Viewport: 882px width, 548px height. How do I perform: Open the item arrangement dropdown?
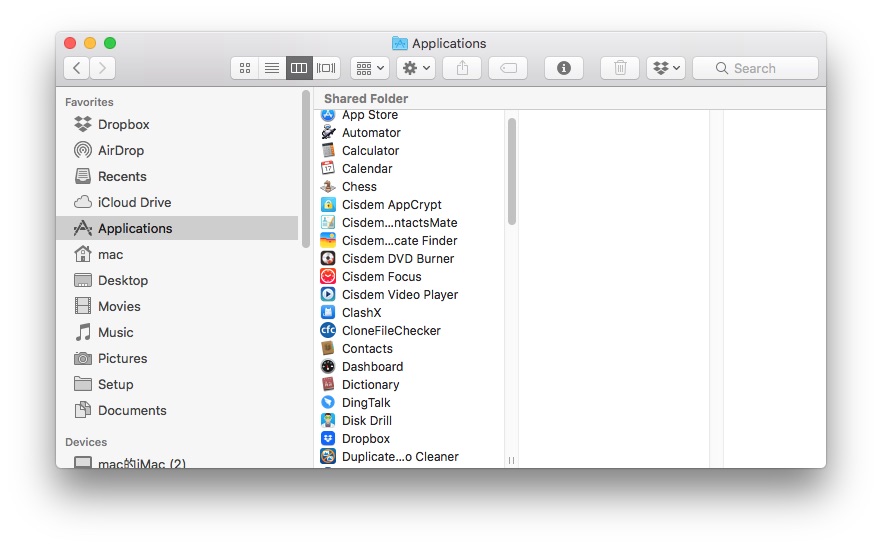370,68
